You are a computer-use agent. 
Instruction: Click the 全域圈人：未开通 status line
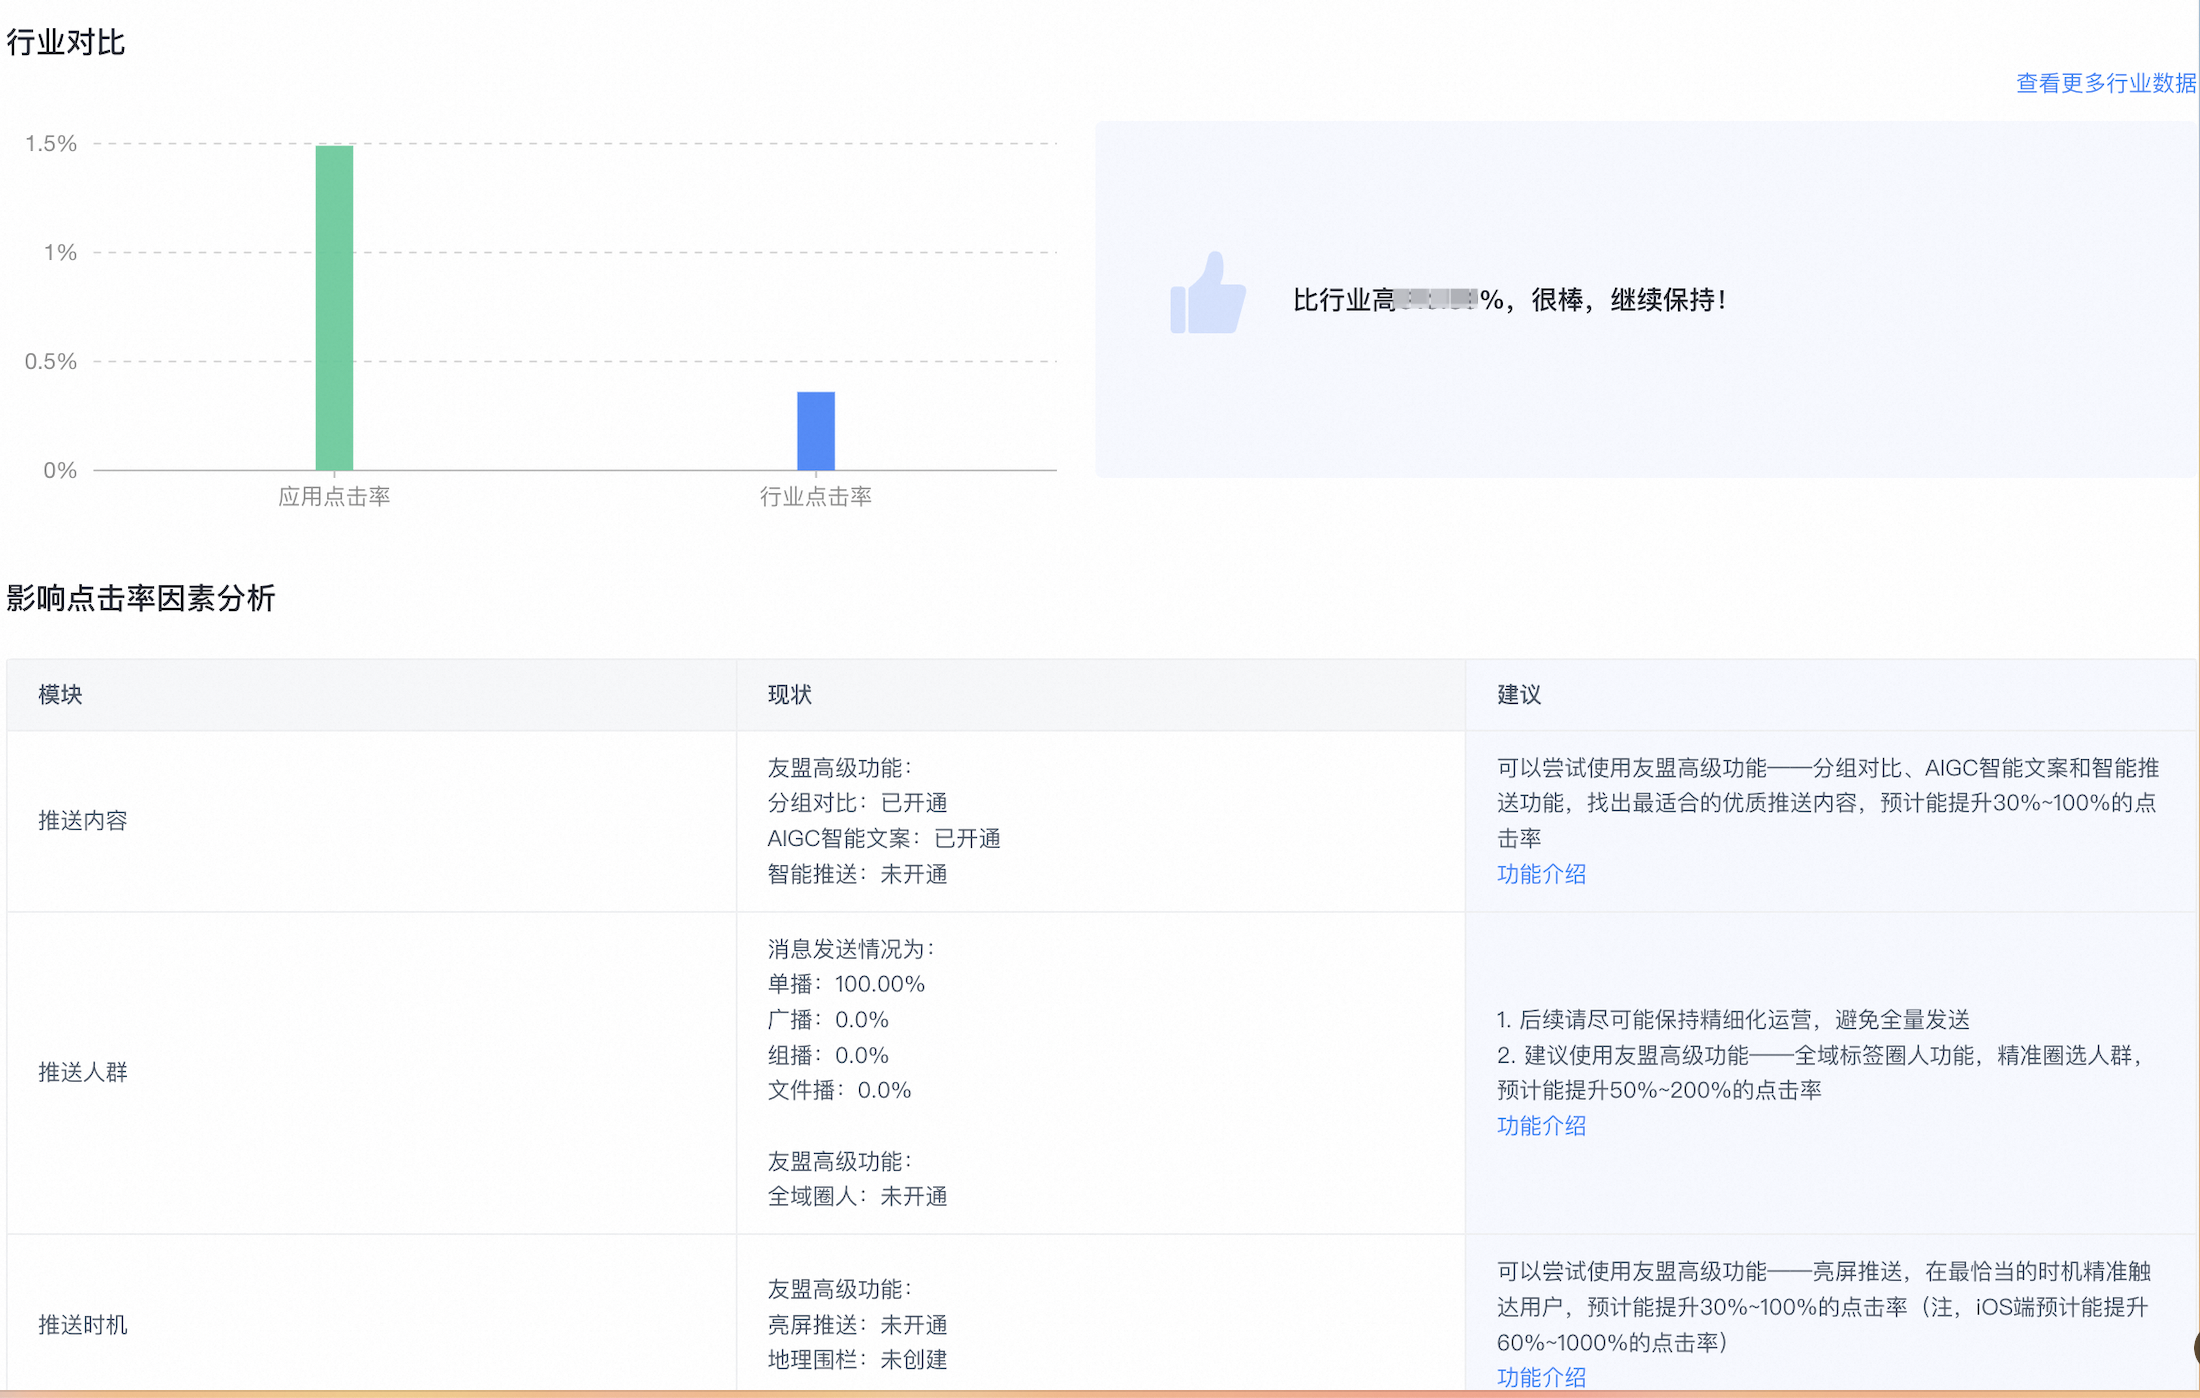point(857,1196)
